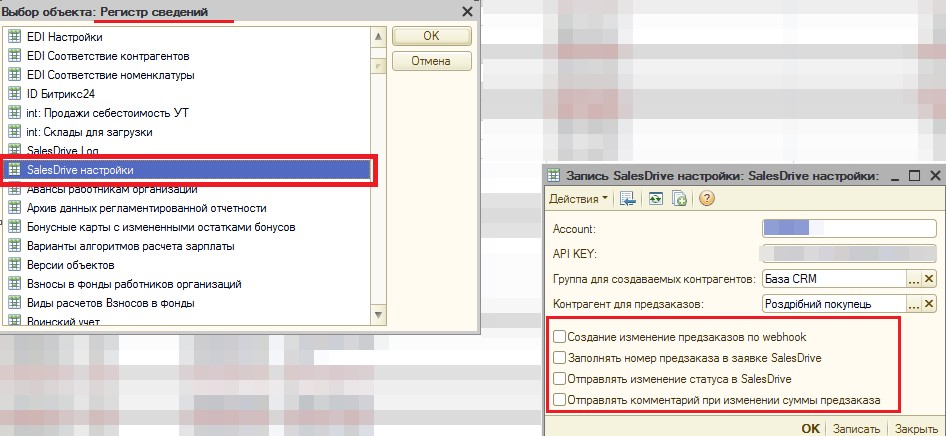Select Версии объектов row
Screen dimensions: 946x436
click(x=186, y=265)
